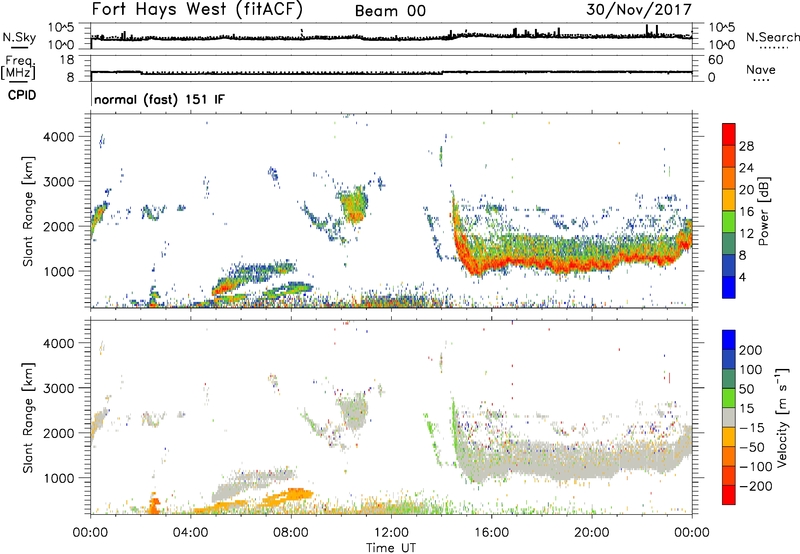This screenshot has height=554, width=800.
Task: Pick the −50 to −100 orange velocity swatch
Action: pos(729,456)
